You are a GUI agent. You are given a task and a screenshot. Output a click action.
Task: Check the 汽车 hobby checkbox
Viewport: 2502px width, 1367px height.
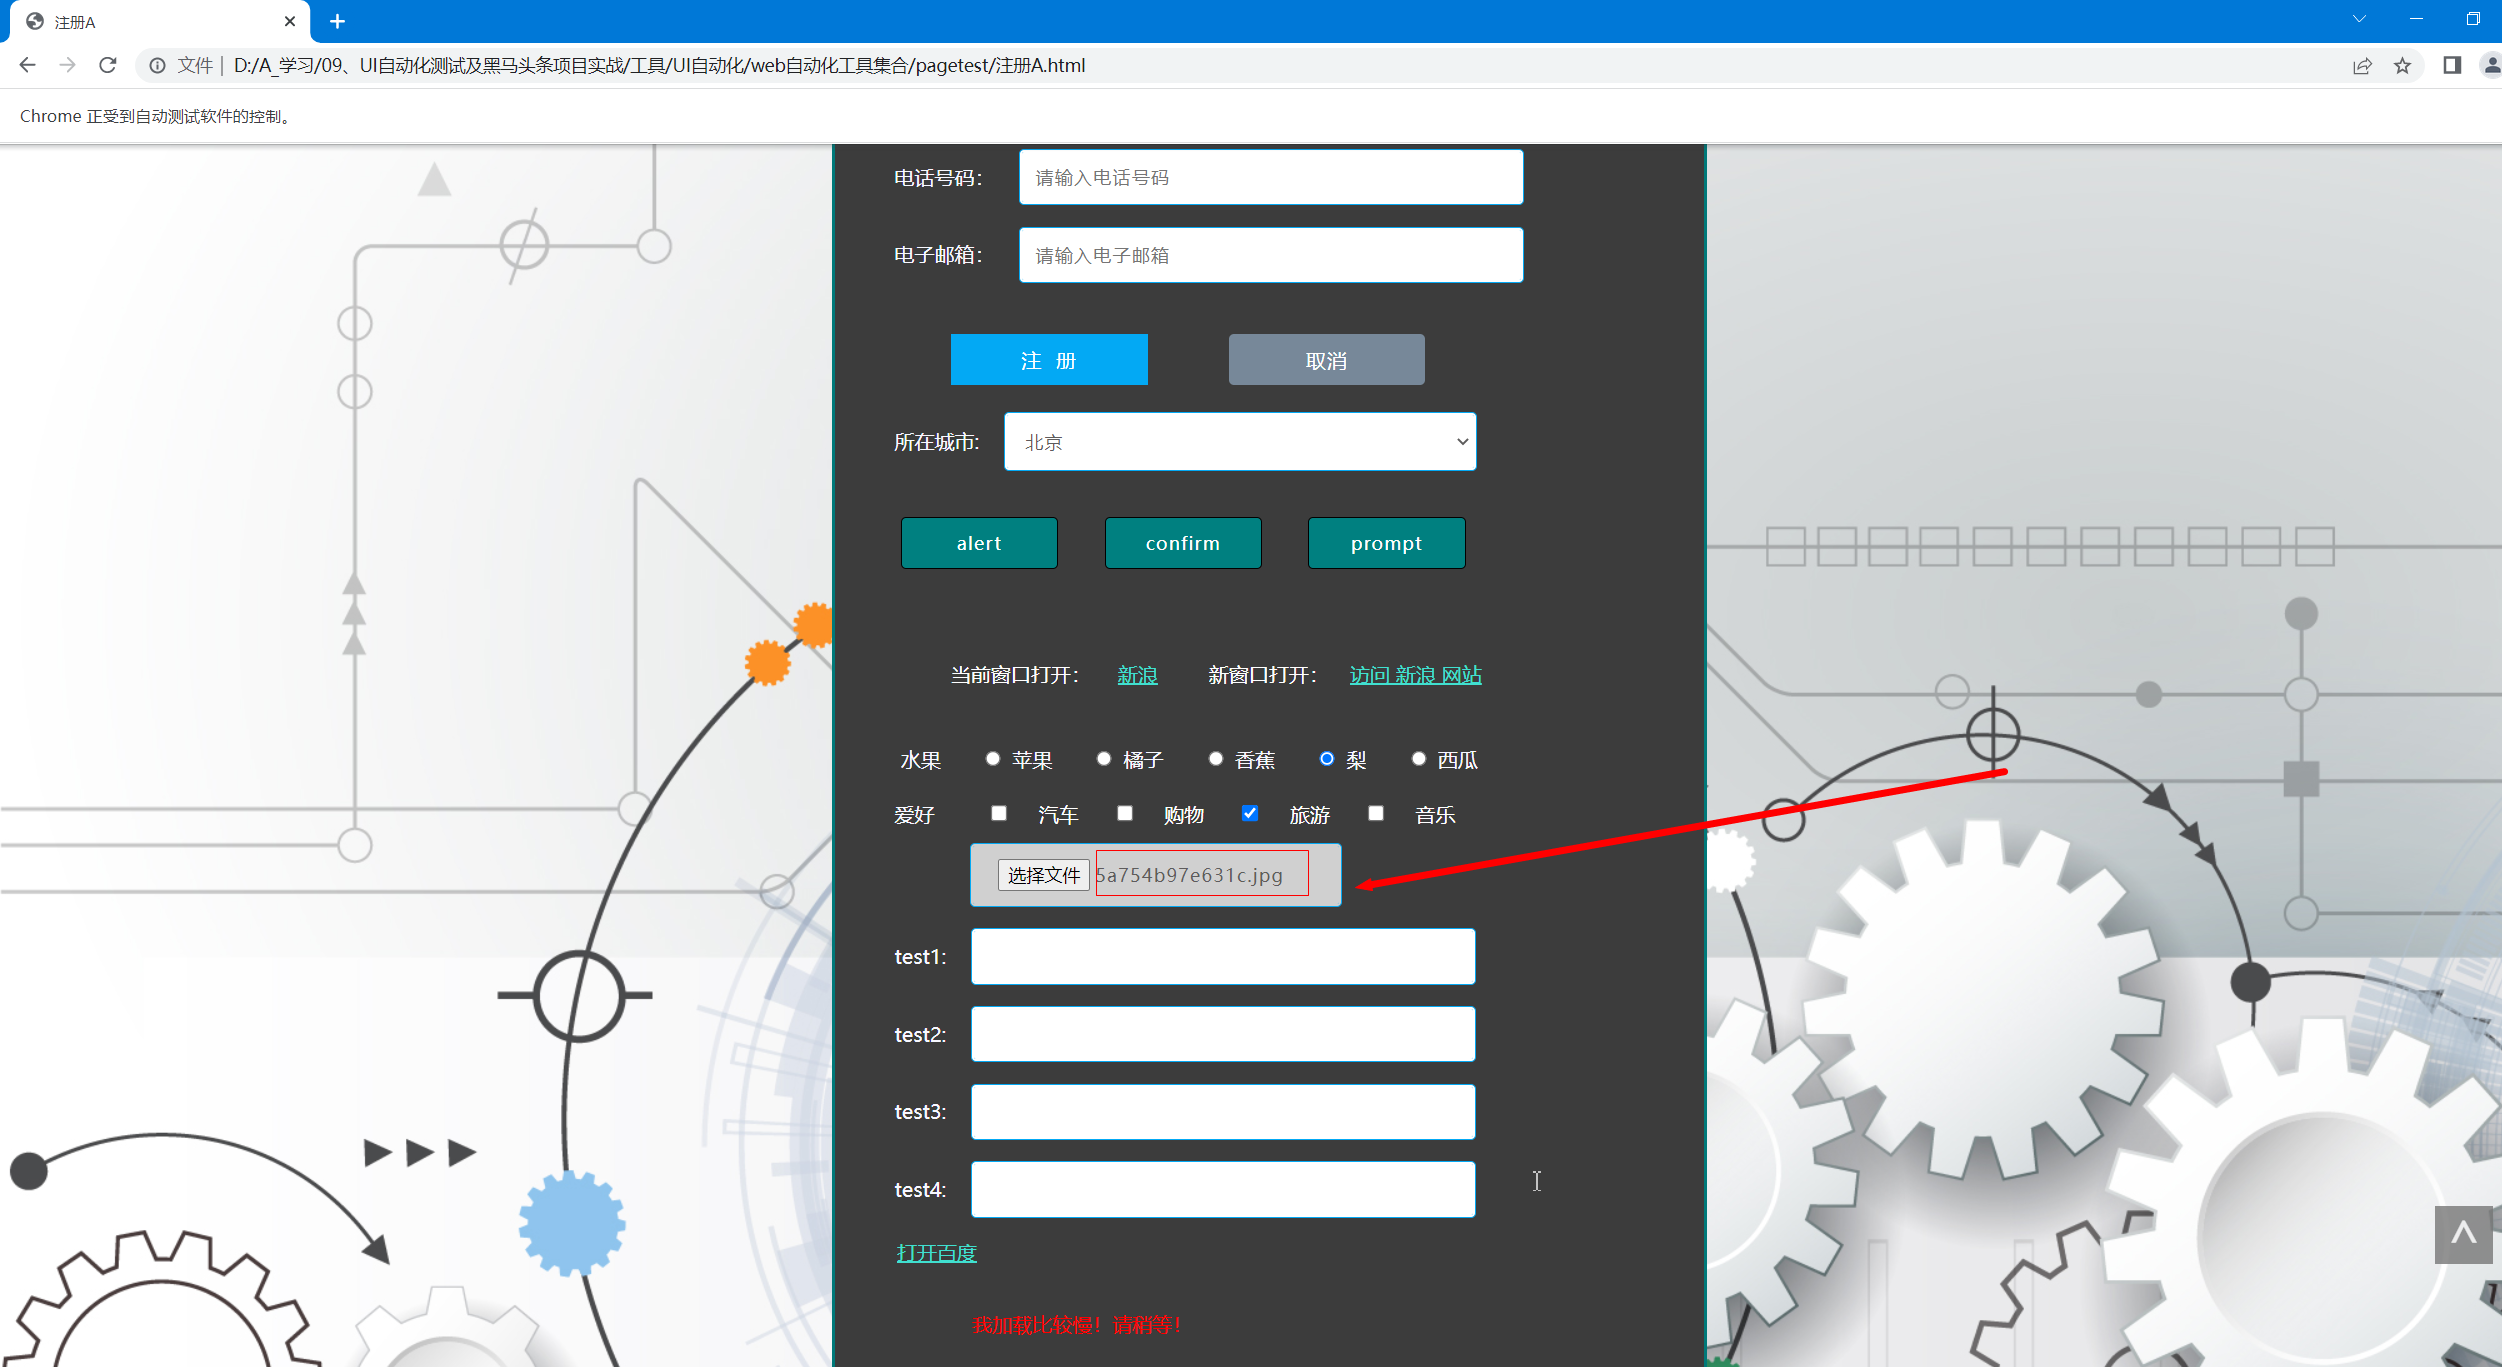pos(998,813)
